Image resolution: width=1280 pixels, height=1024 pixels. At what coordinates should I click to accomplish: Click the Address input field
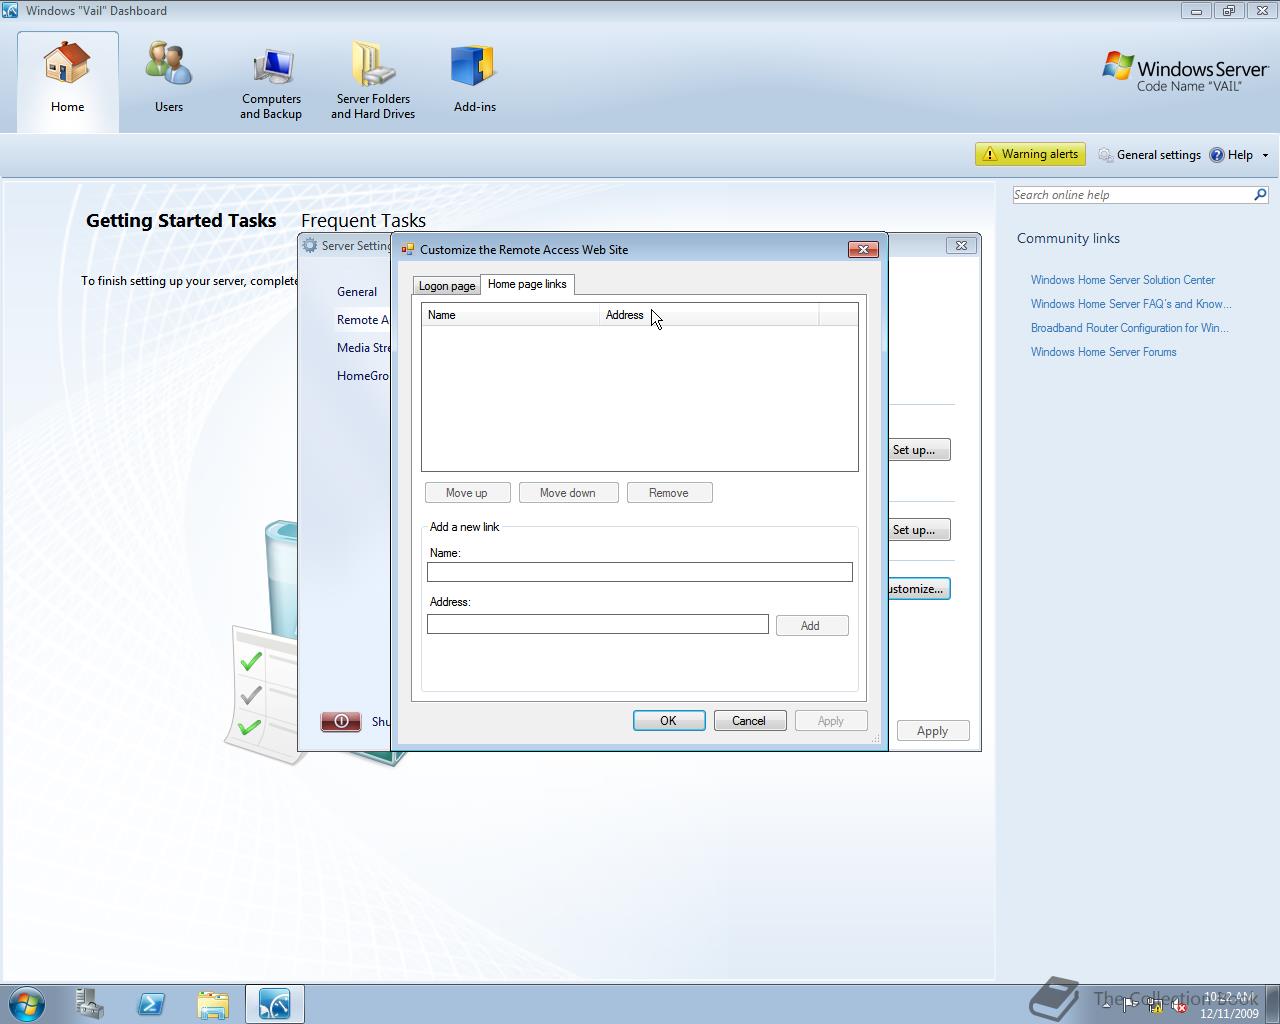click(x=598, y=624)
